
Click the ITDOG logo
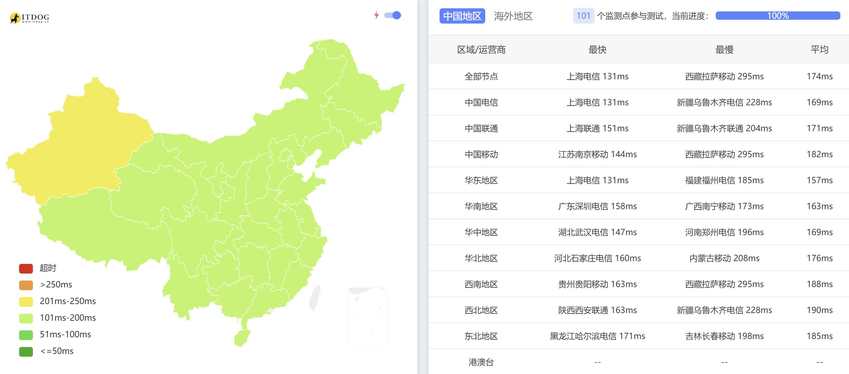click(29, 18)
